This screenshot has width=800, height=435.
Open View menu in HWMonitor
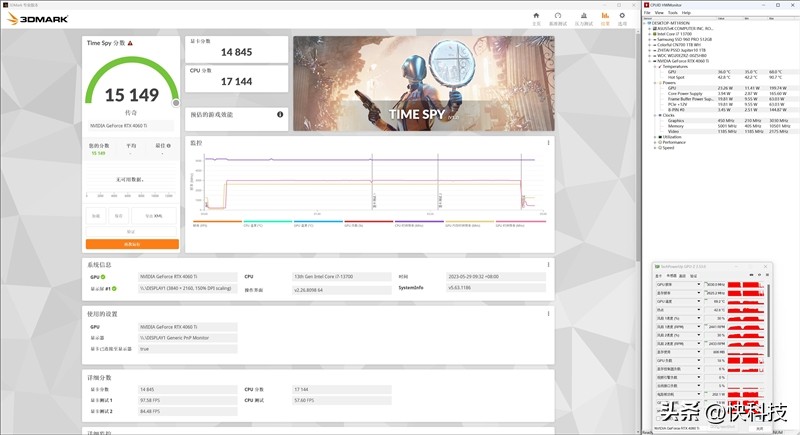coord(659,13)
